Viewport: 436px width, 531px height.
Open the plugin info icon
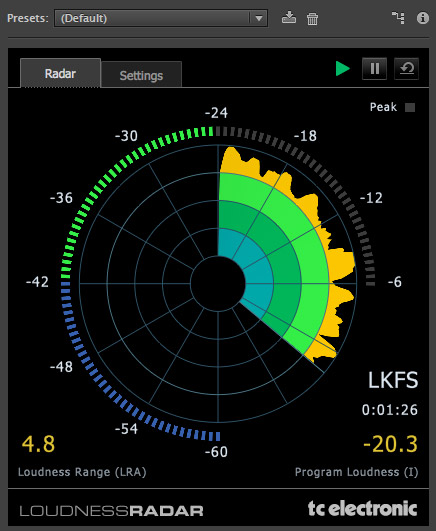[422, 18]
